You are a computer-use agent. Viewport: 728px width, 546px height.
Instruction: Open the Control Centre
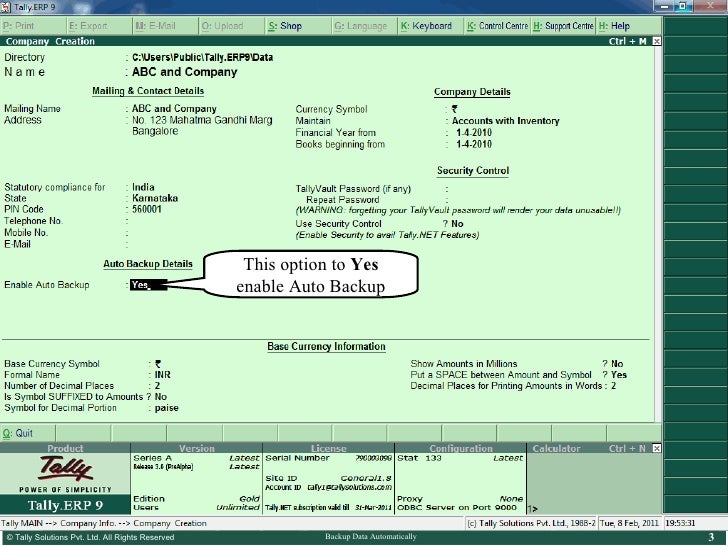pyautogui.click(x=497, y=26)
